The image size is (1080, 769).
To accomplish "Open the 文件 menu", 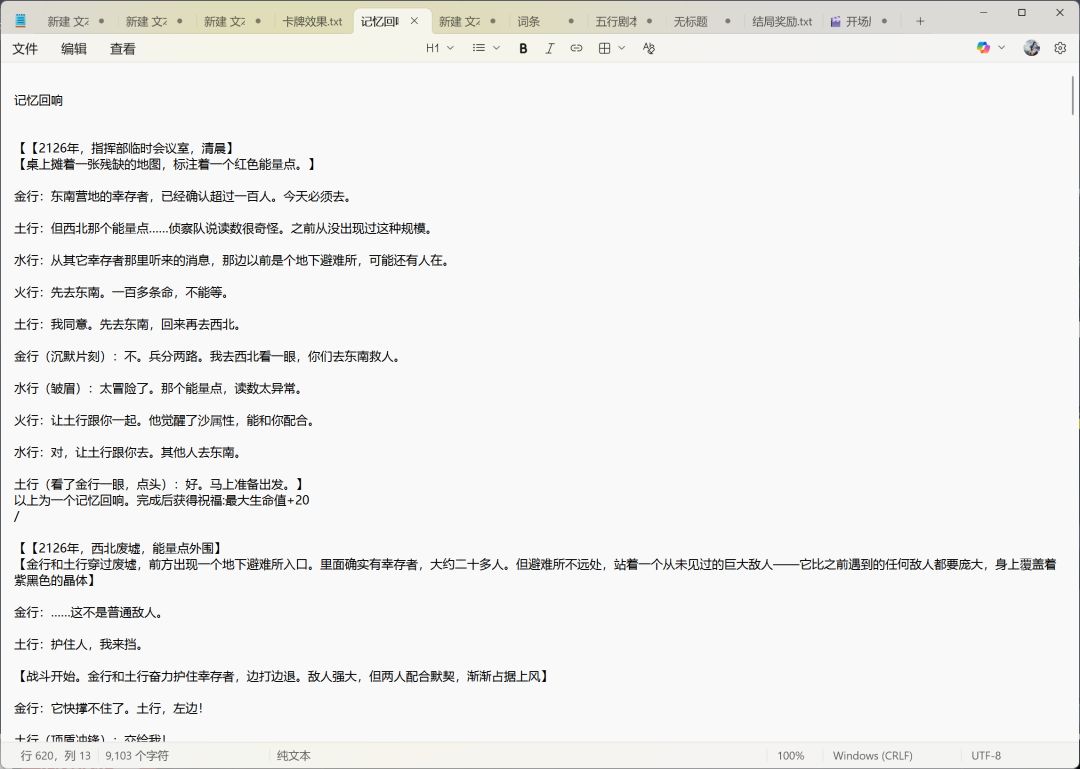I will [25, 48].
